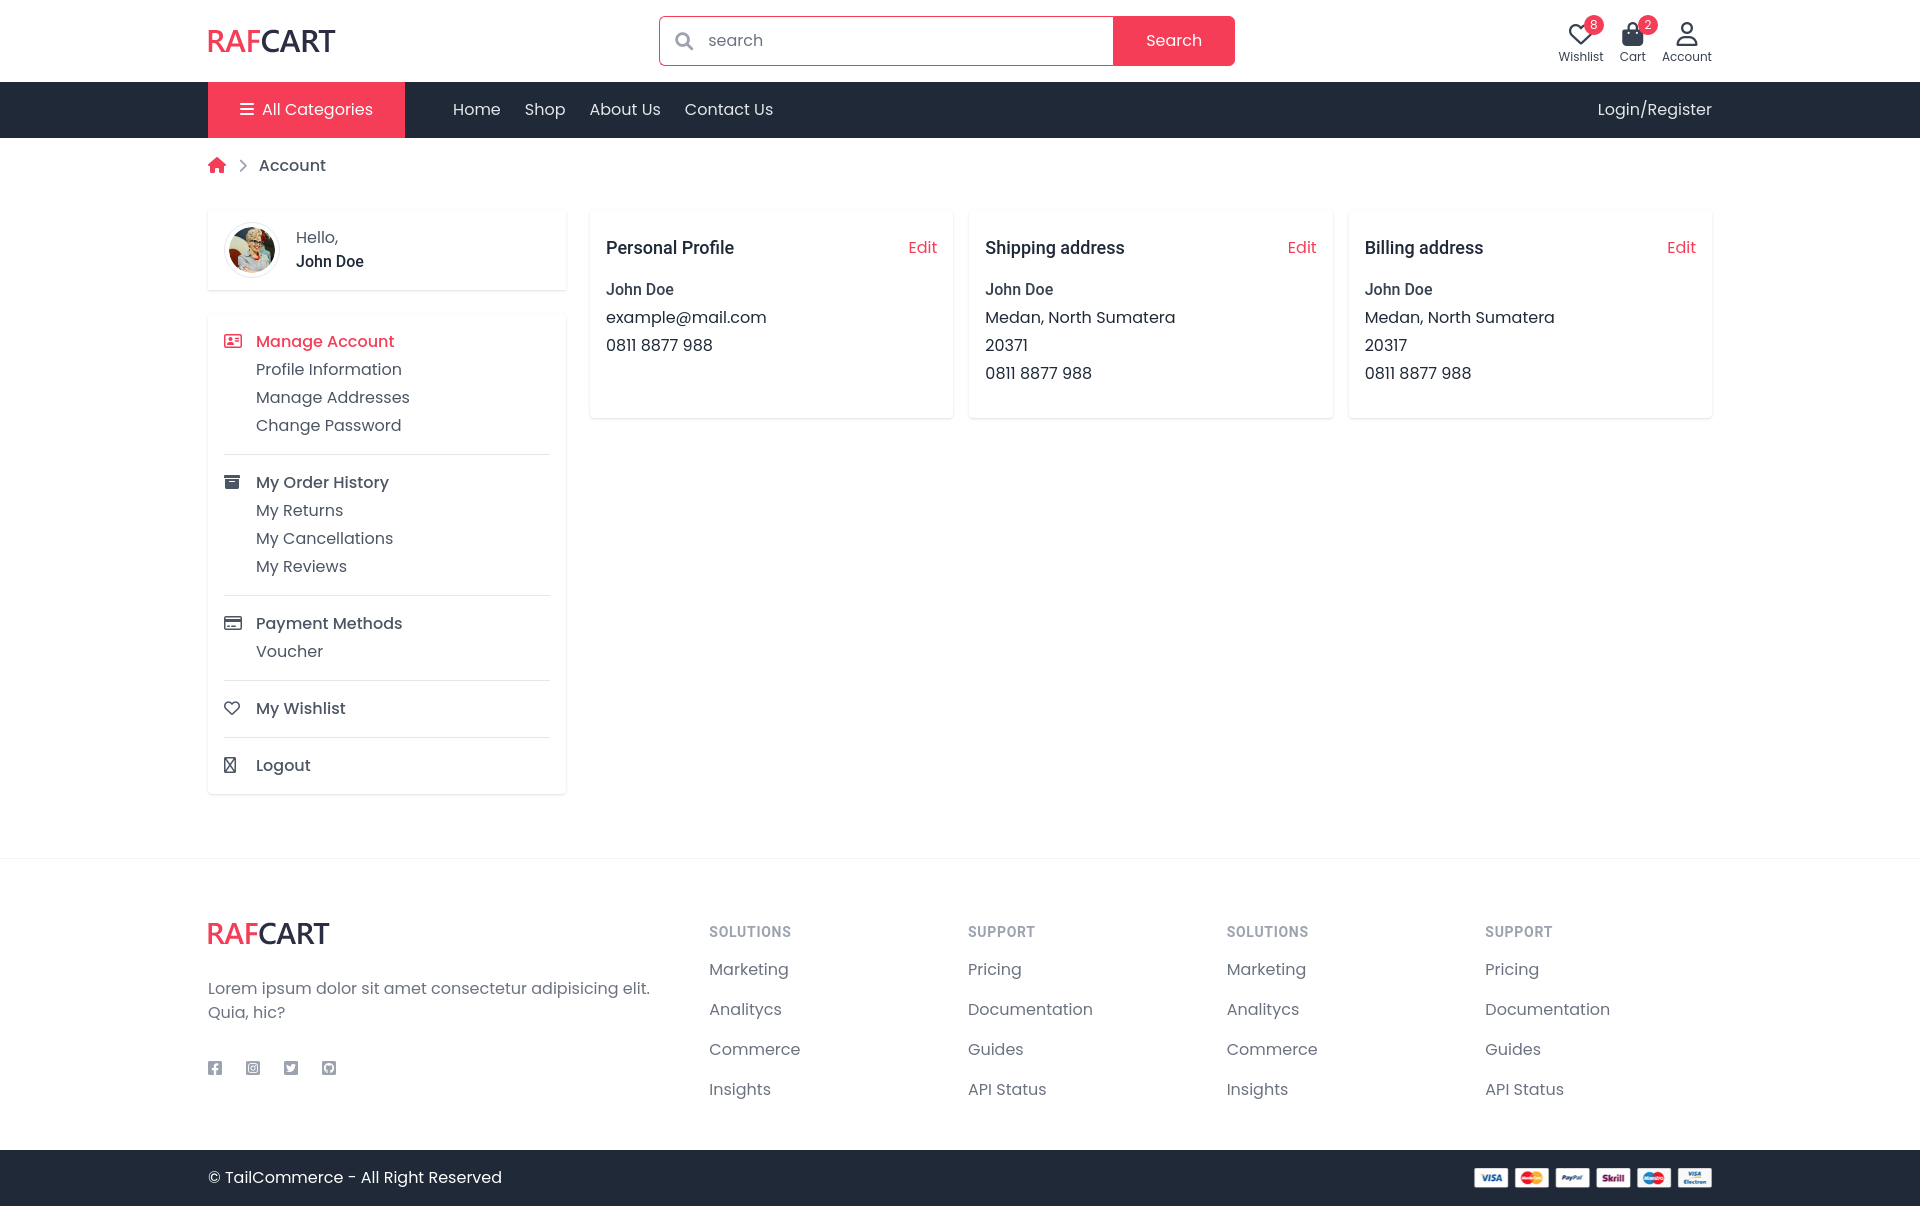Open the Shop menu item
This screenshot has height=1207, width=1920.
coord(545,110)
